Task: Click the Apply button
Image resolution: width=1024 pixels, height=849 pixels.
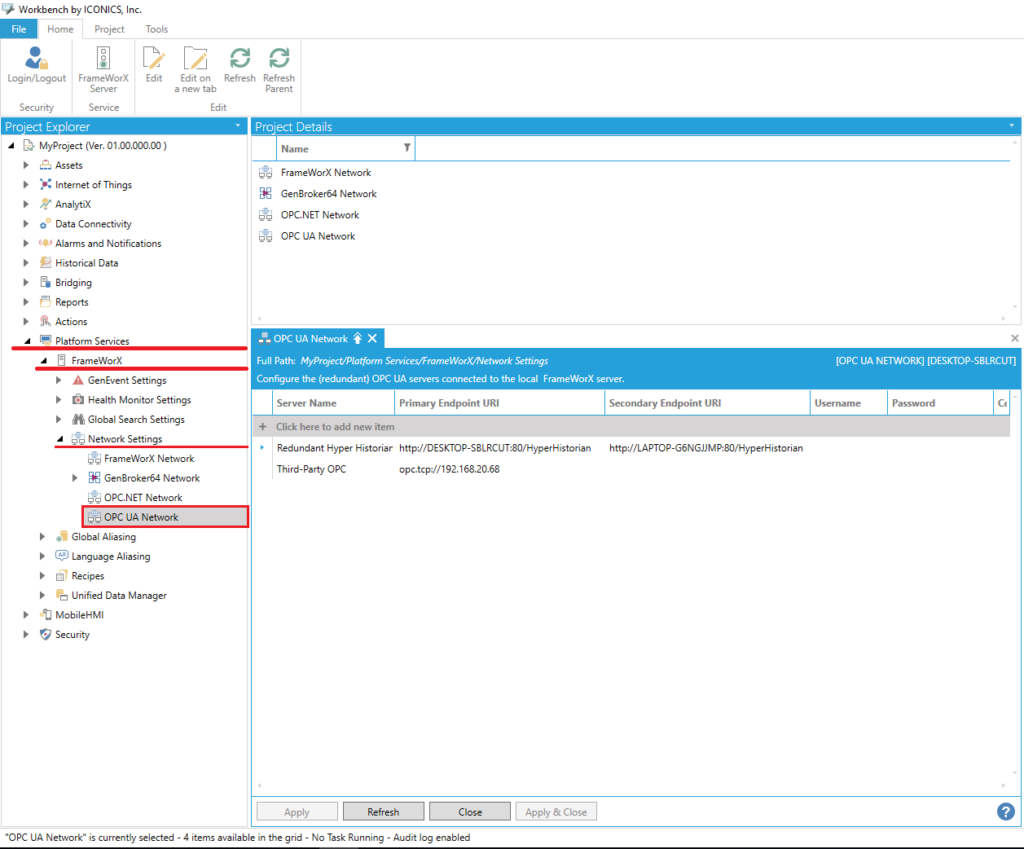Action: [296, 812]
